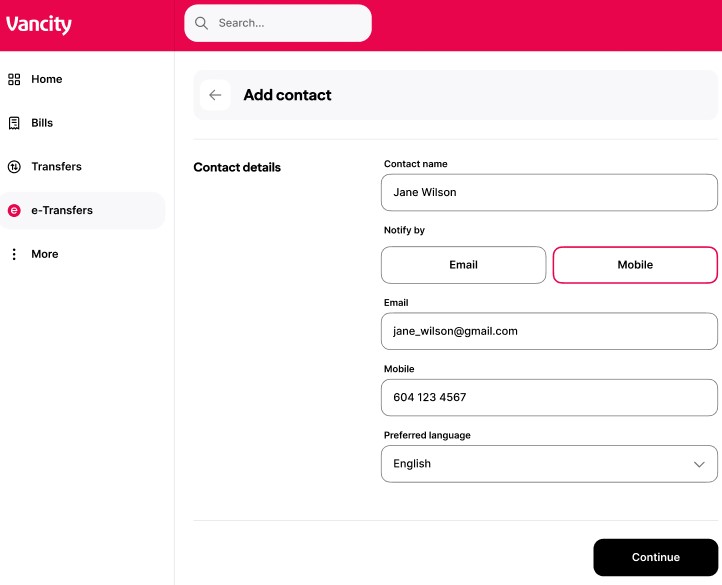The image size is (722, 585).
Task: Open the Bills menu item
Action: 42,123
